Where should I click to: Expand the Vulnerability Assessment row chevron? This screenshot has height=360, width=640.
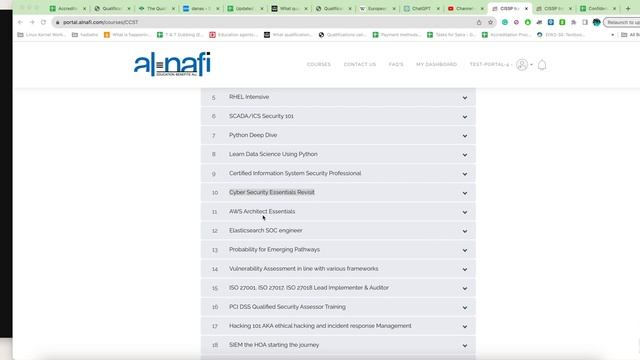pyautogui.click(x=464, y=269)
